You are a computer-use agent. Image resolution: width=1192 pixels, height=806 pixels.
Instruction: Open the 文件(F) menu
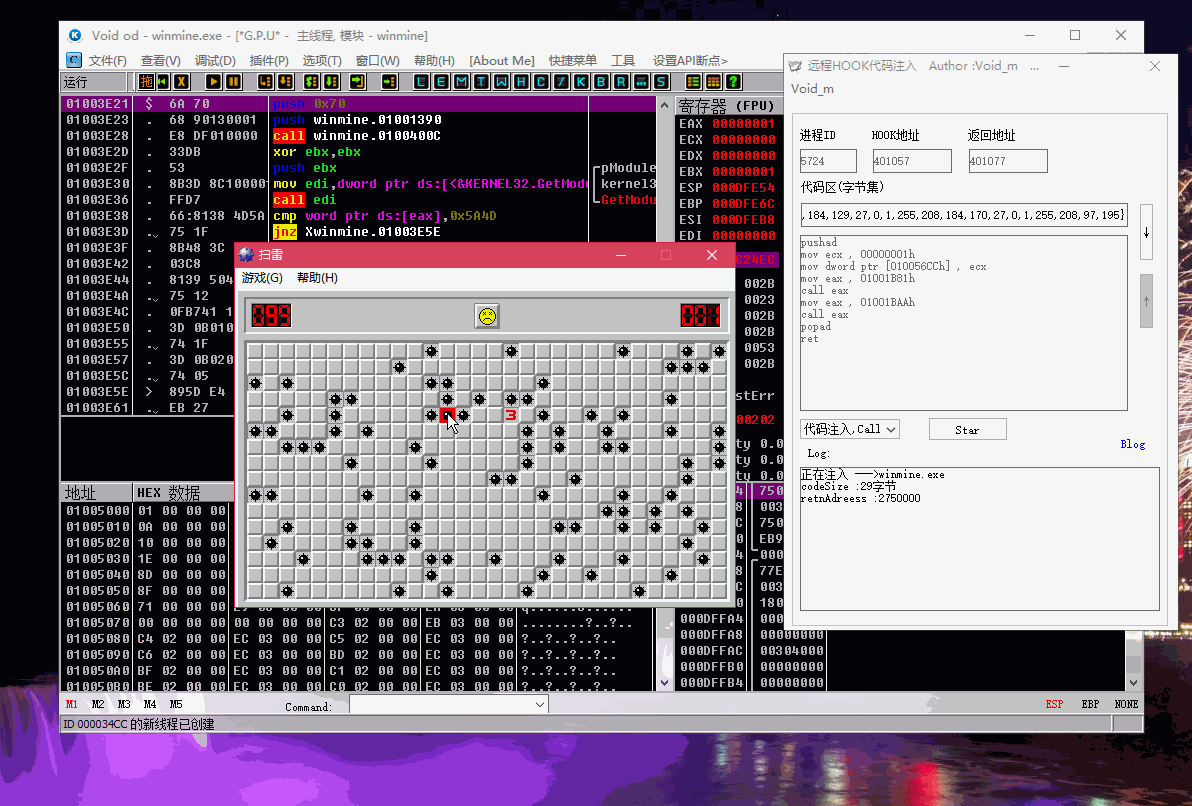(107, 60)
